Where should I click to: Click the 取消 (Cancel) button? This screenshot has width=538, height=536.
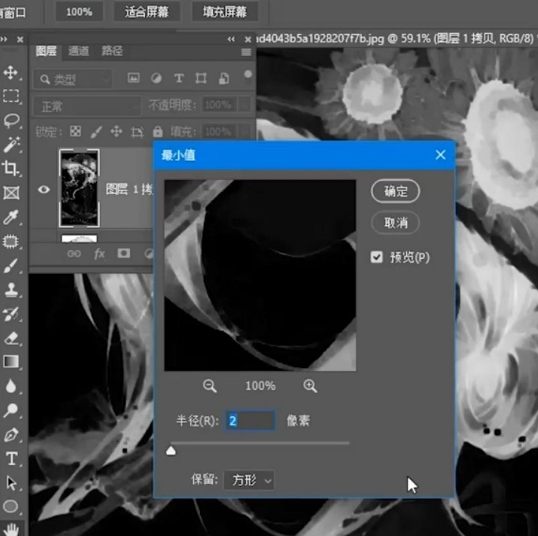pos(395,223)
